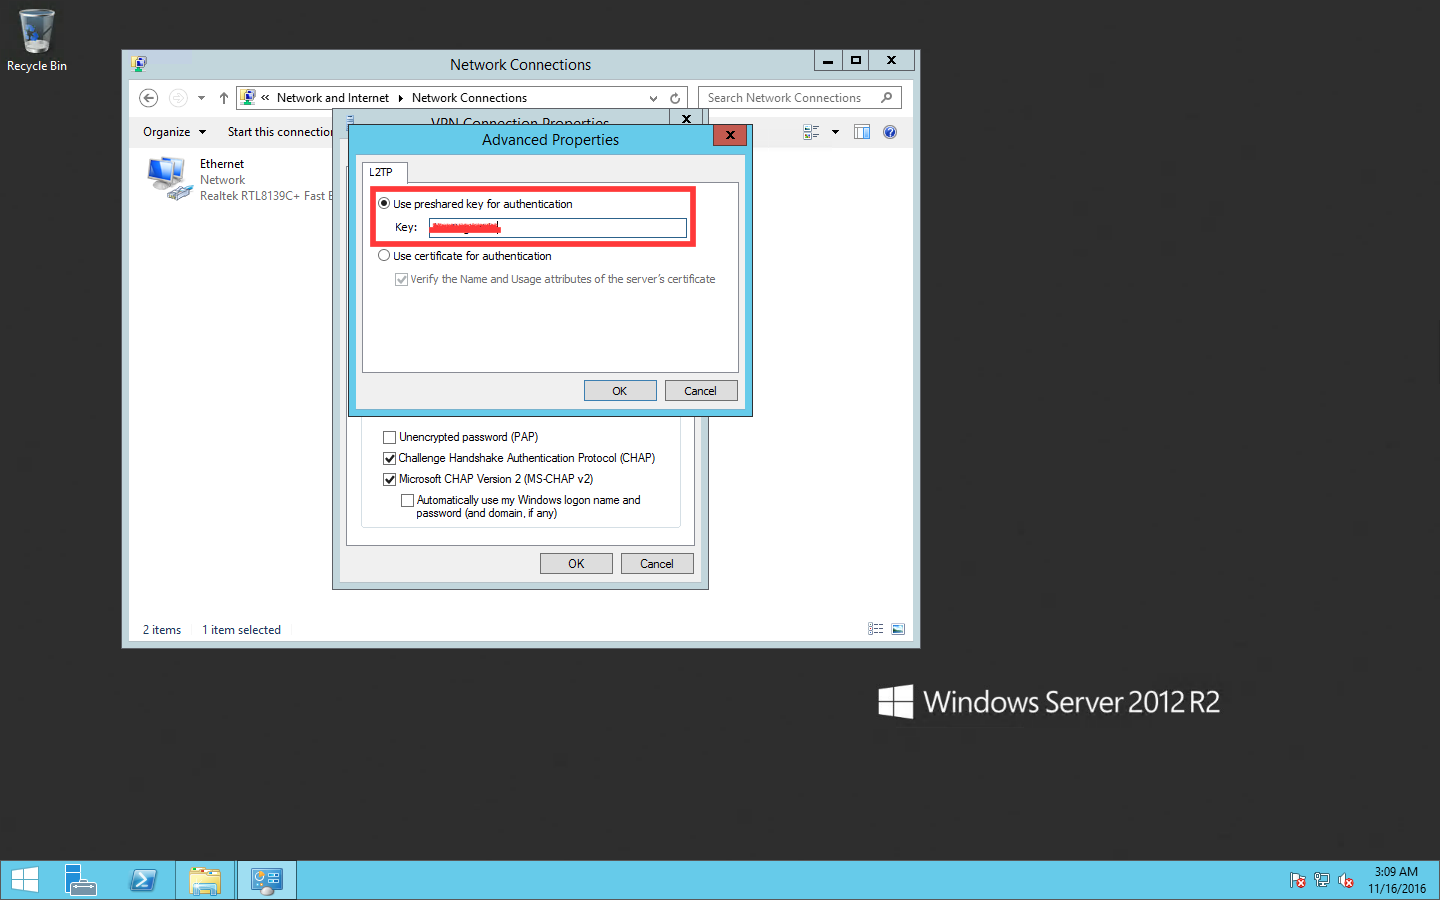Viewport: 1440px width, 900px height.
Task: Minimize the Network Connections window
Action: tap(828, 61)
